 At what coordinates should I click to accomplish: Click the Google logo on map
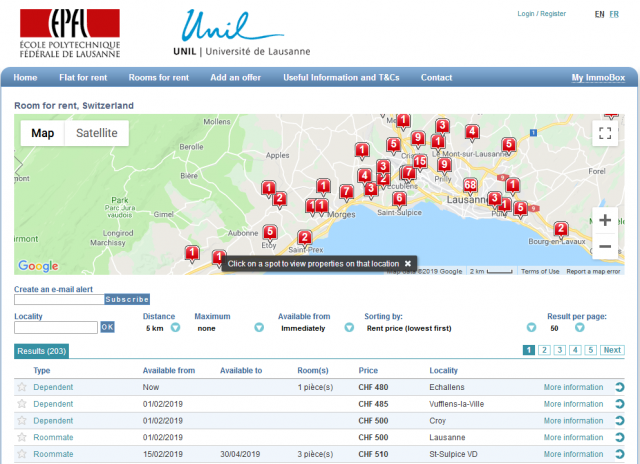point(38,265)
